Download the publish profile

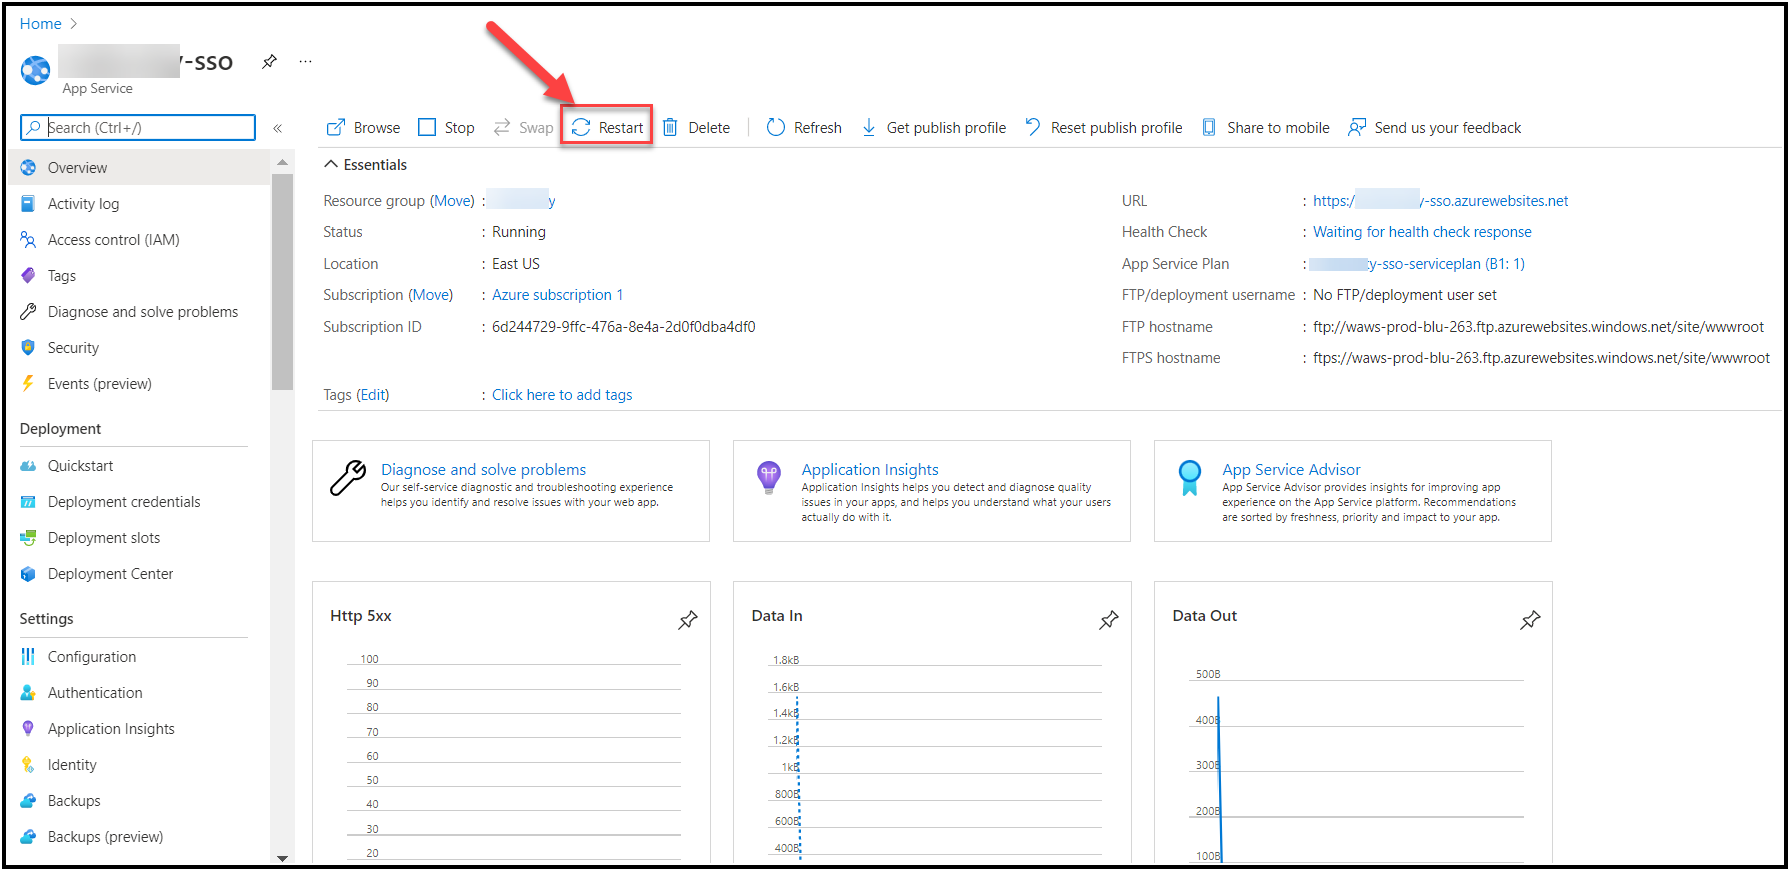coord(934,128)
